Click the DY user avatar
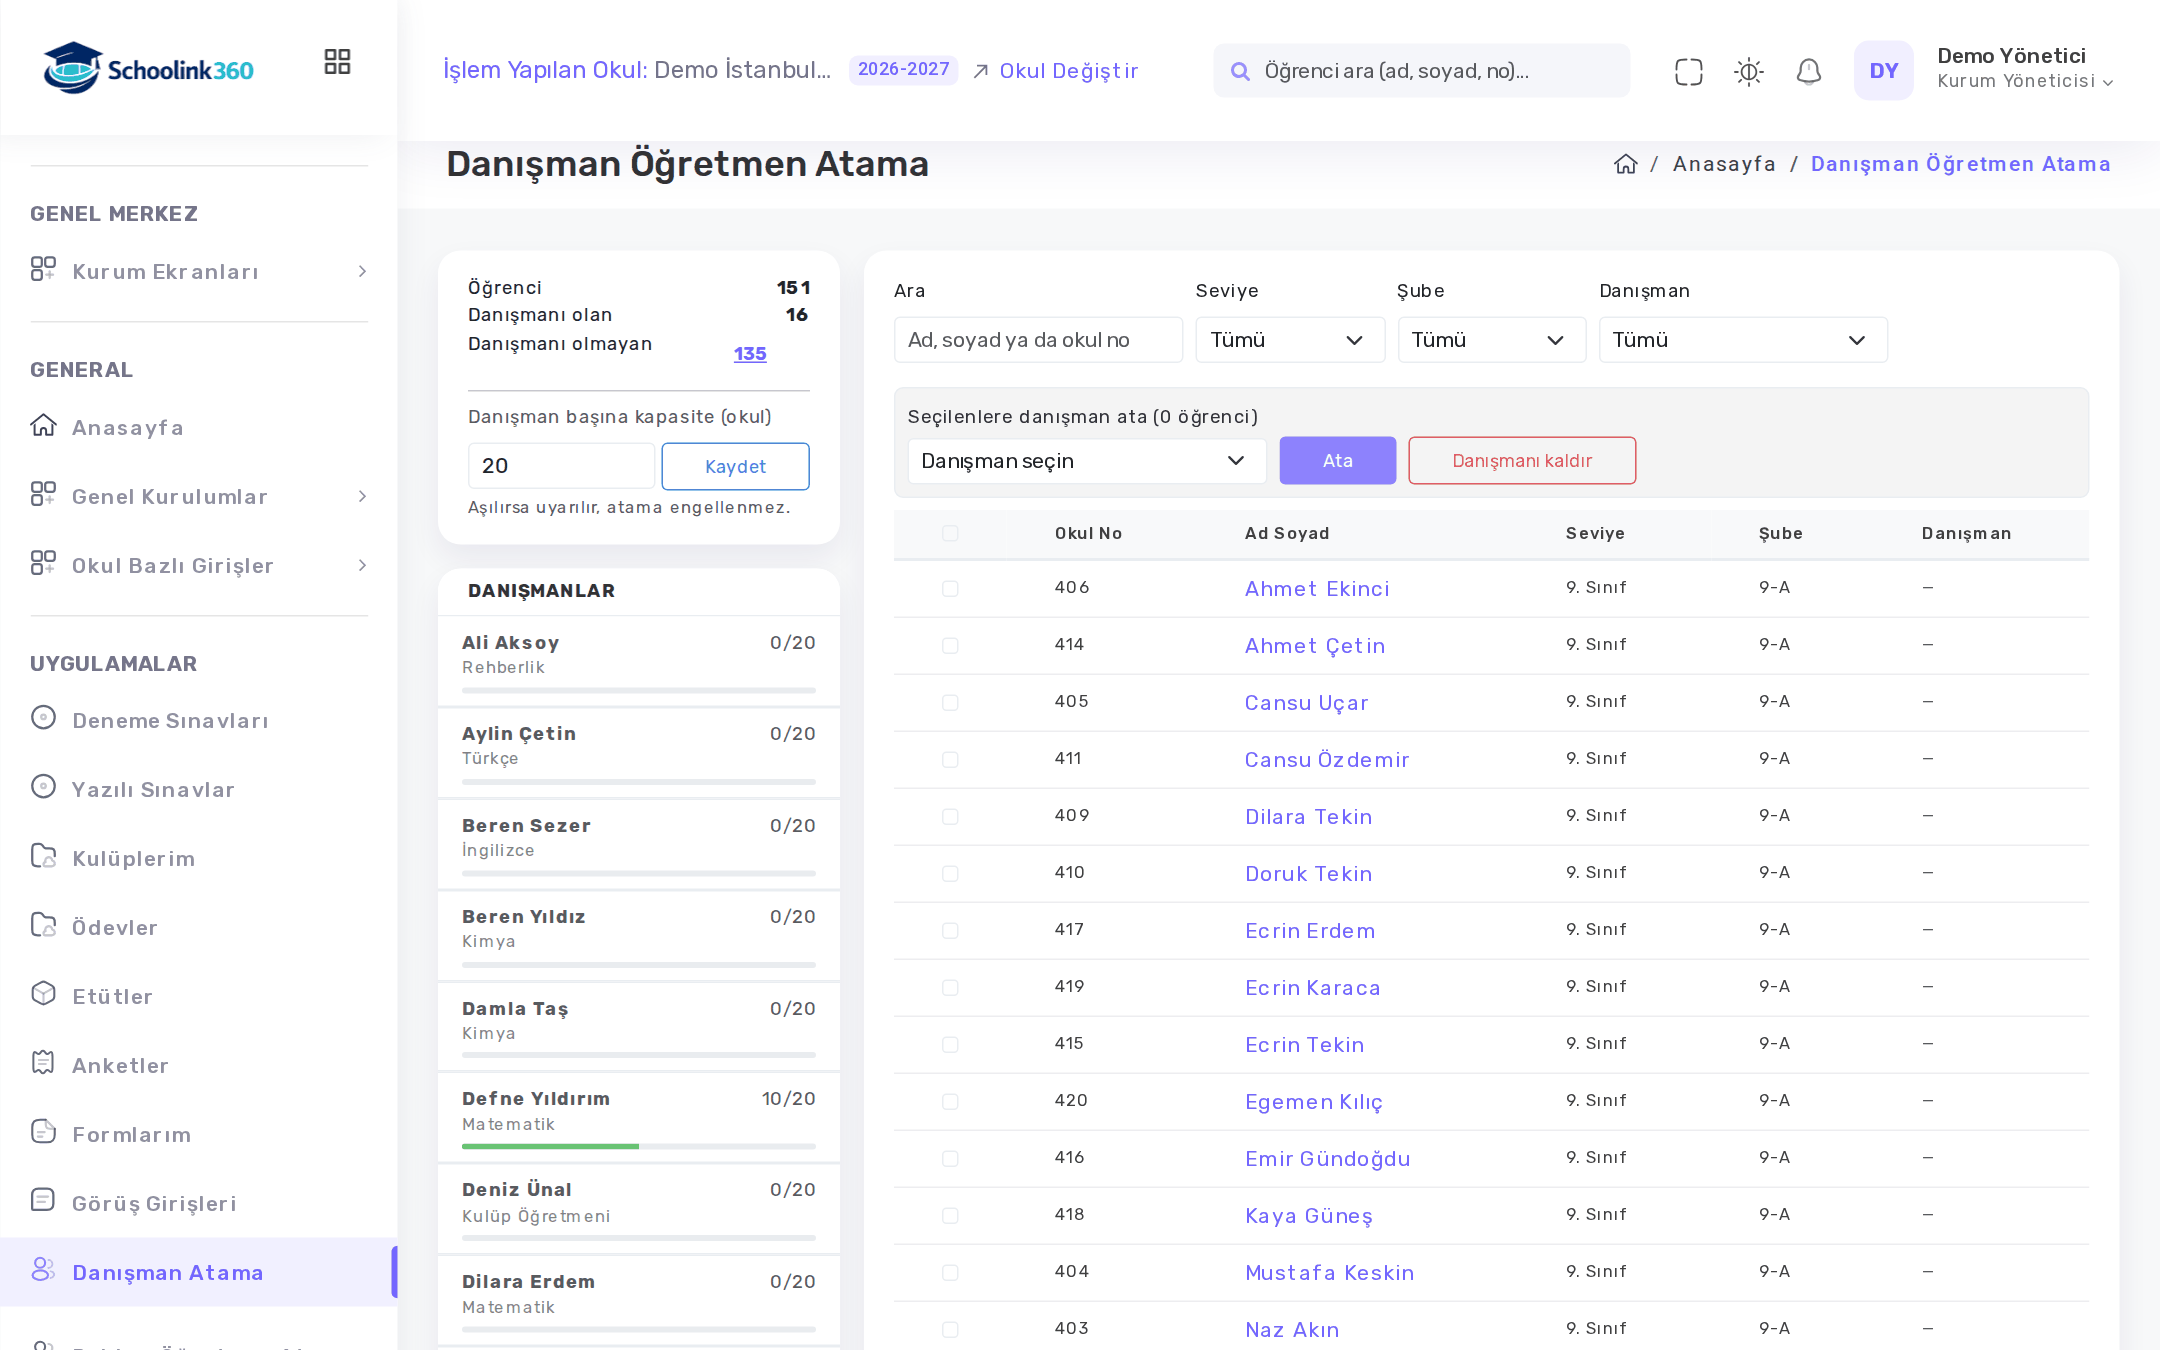The image size is (2160, 1350). coord(1883,71)
